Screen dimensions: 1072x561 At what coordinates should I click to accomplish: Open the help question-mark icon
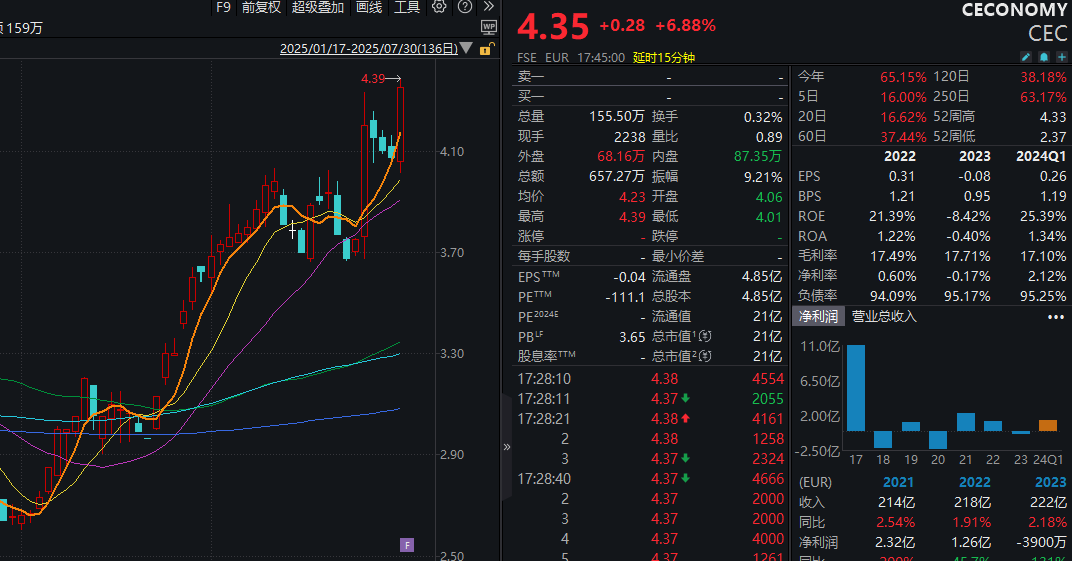click(x=465, y=7)
